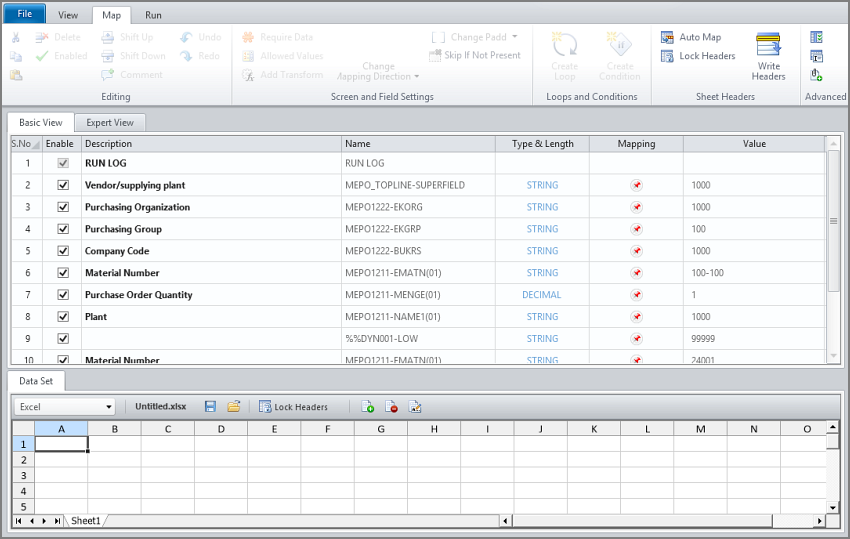Viewport: 850px width, 539px height.
Task: Click Delete in the Editing group
Action: click(x=58, y=37)
